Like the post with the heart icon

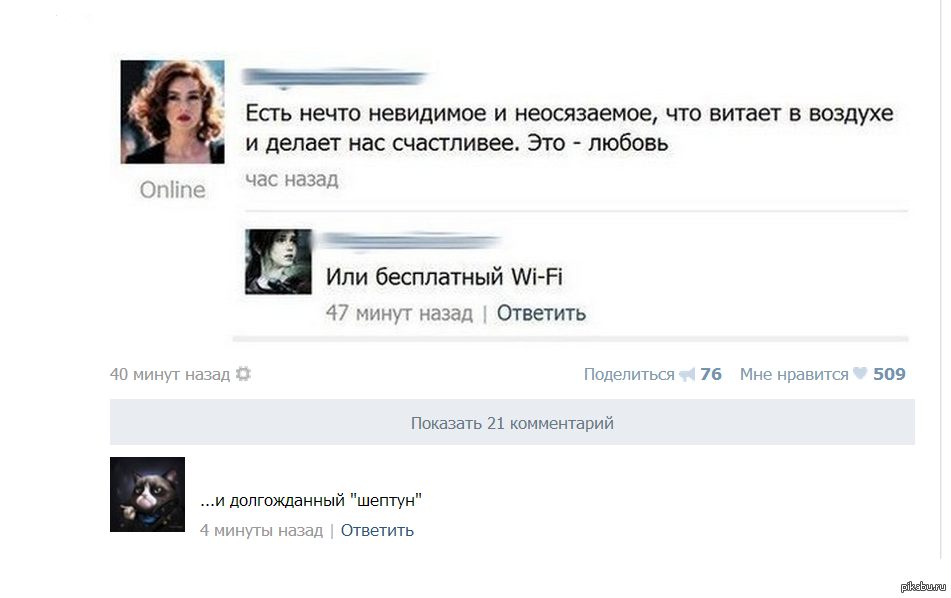point(860,374)
